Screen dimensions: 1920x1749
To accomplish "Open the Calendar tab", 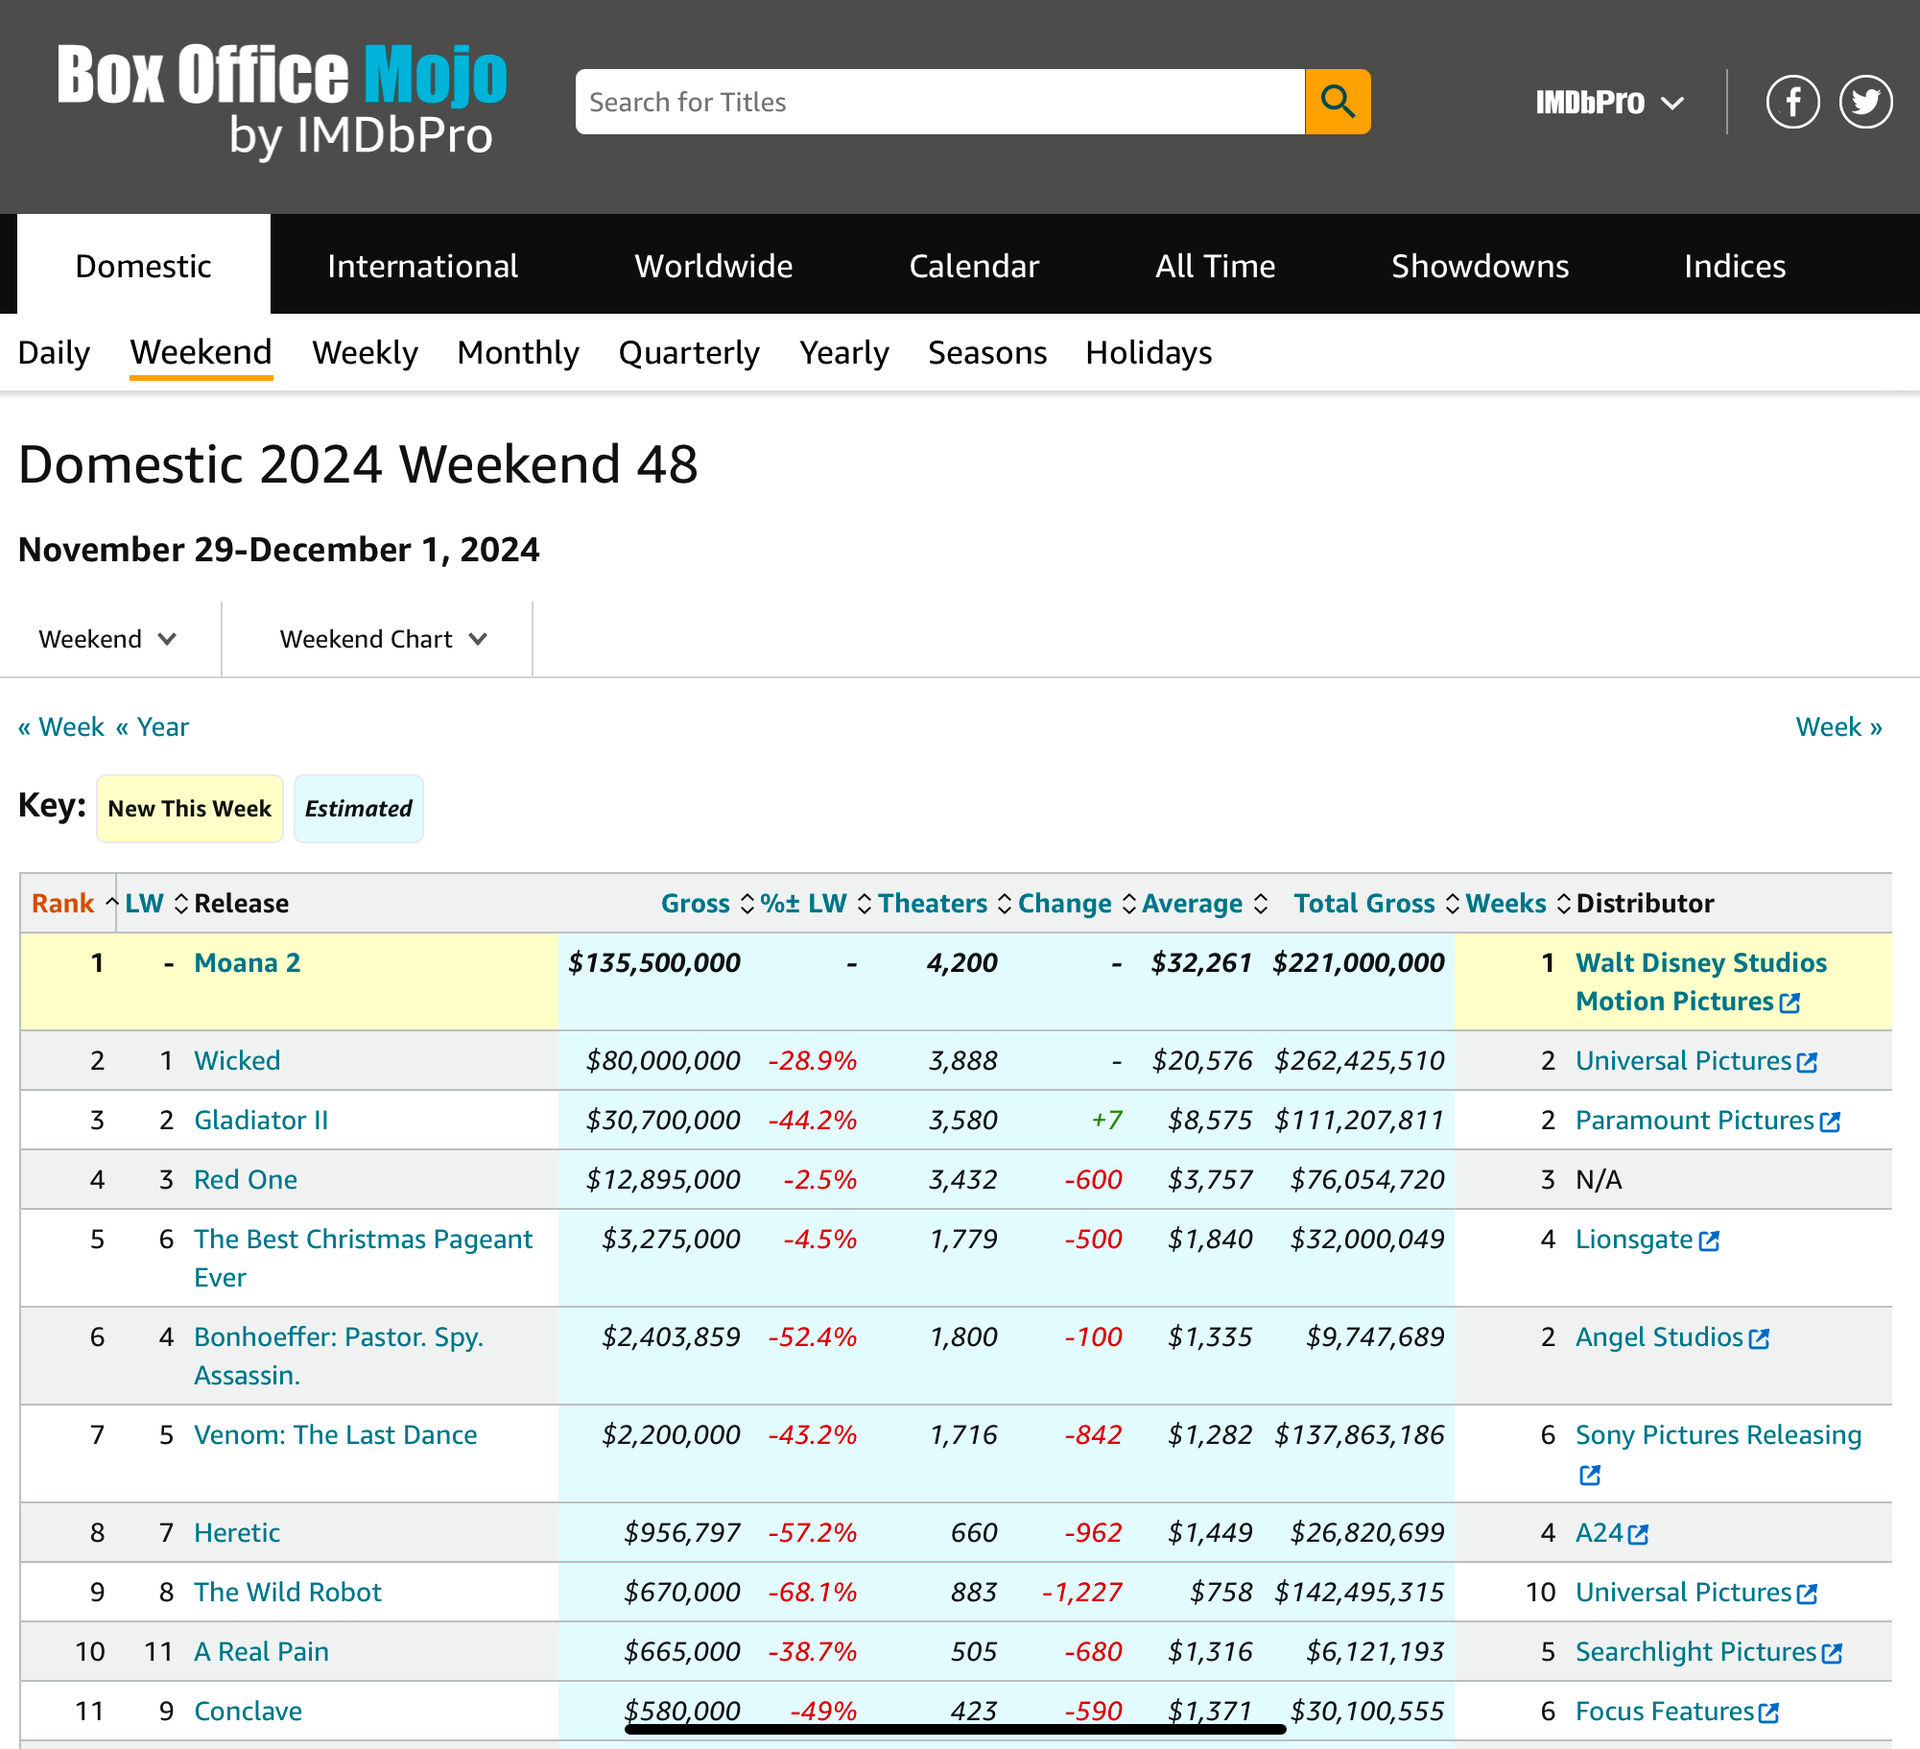I will click(x=973, y=266).
